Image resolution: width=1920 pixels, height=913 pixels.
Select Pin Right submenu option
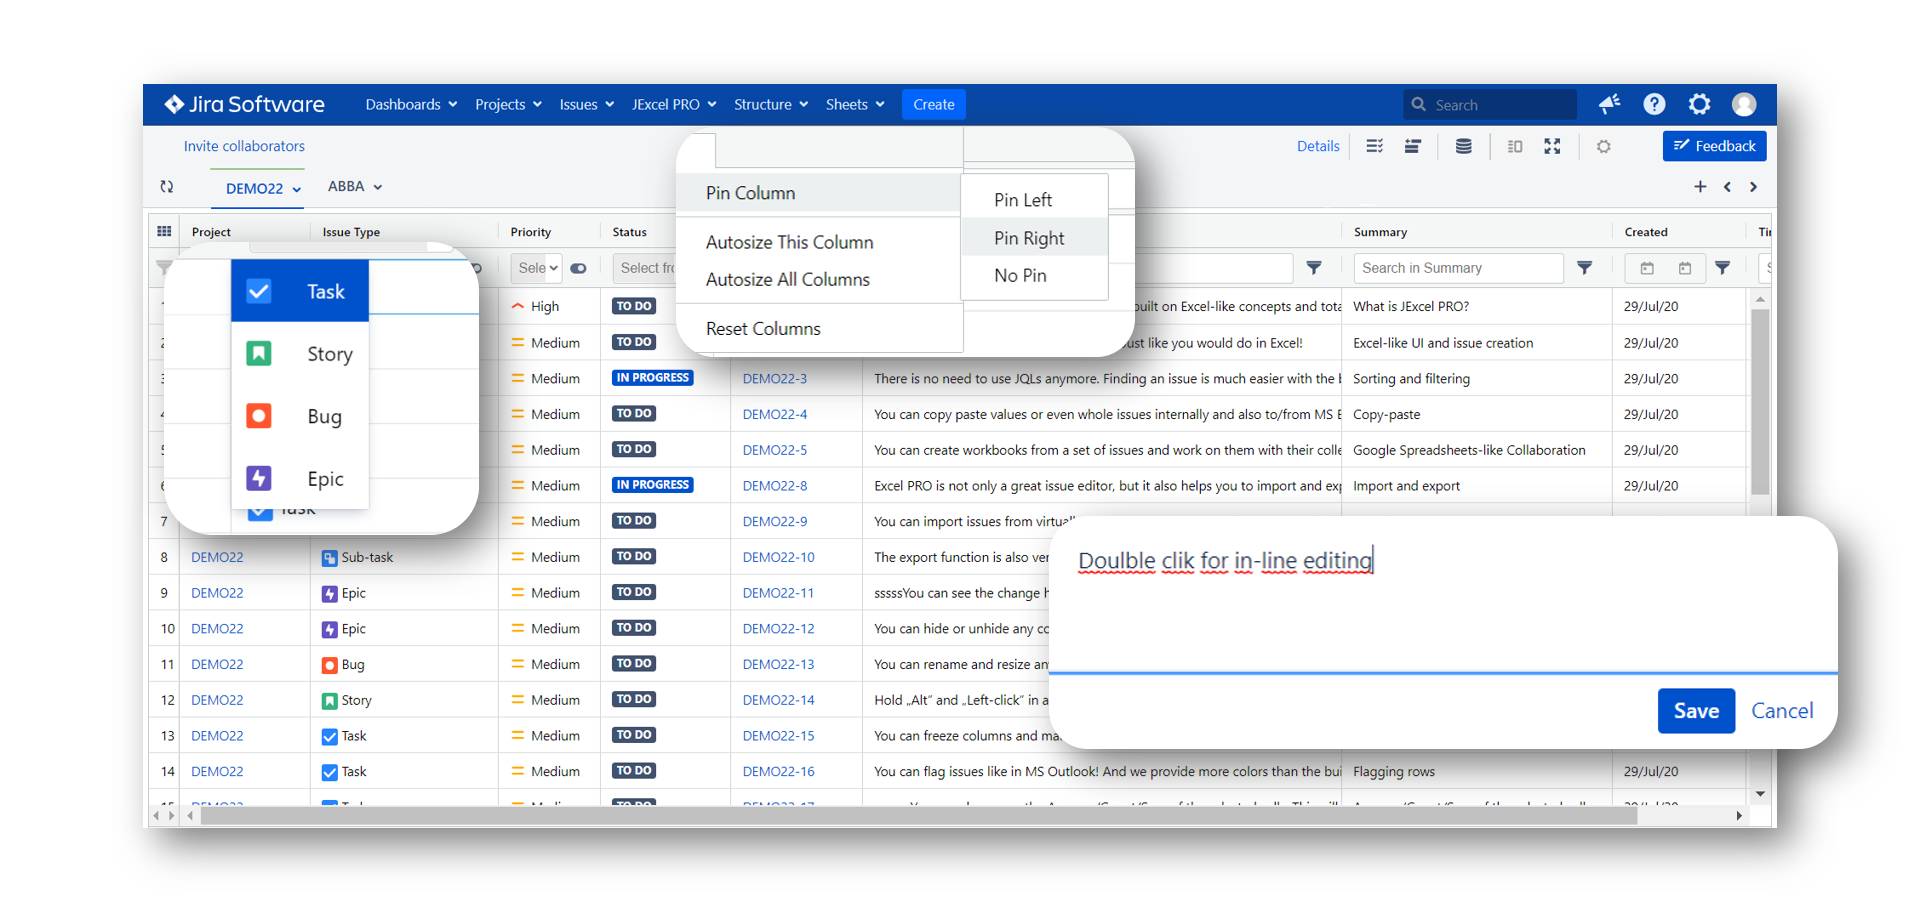pos(1034,238)
